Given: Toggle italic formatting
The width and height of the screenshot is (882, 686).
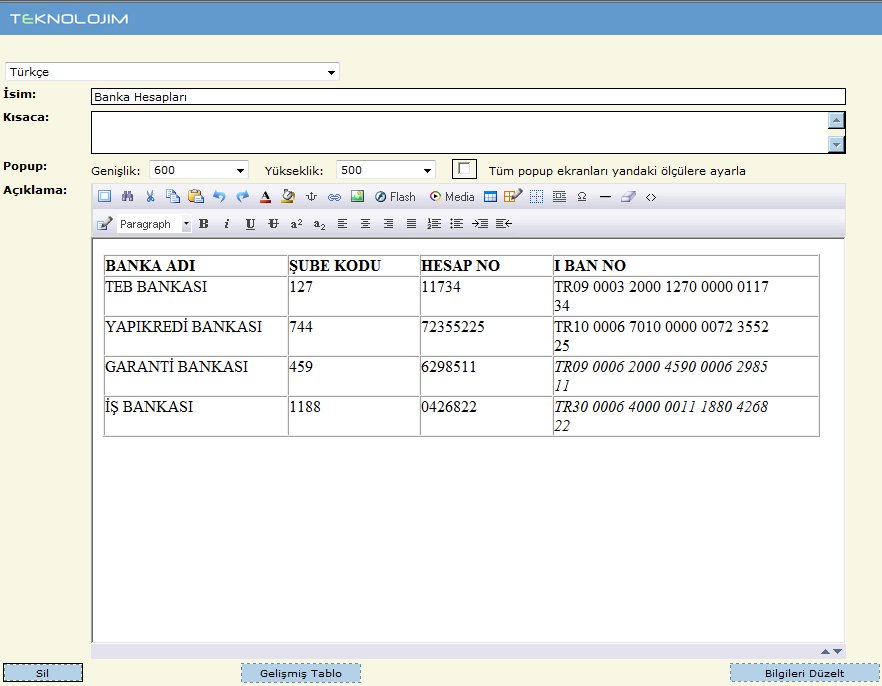Looking at the screenshot, I should (227, 224).
